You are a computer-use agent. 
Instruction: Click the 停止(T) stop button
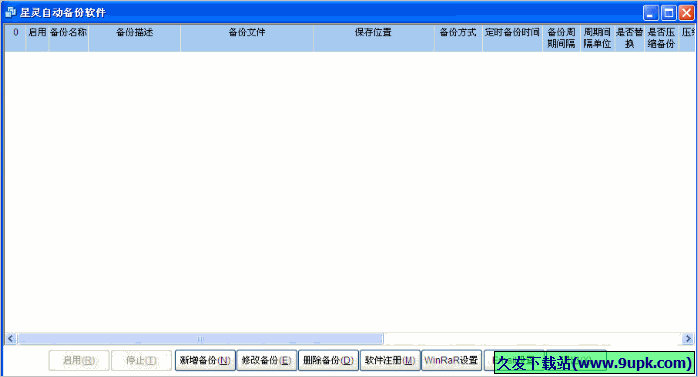click(141, 360)
